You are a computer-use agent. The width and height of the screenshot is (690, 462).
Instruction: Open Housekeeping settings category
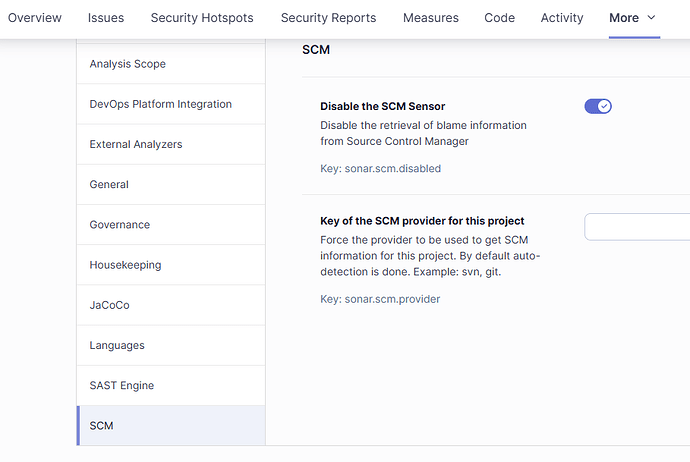coord(171,265)
